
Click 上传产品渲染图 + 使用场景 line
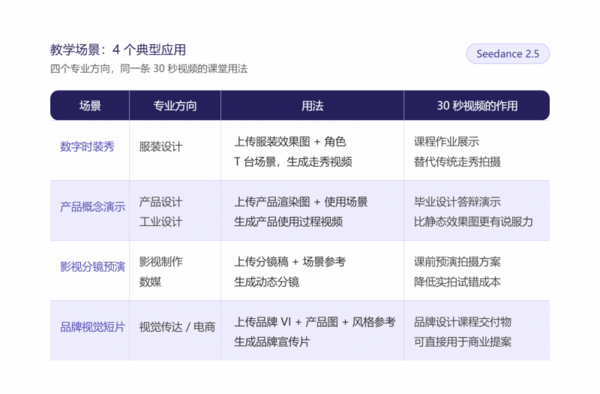coord(301,202)
